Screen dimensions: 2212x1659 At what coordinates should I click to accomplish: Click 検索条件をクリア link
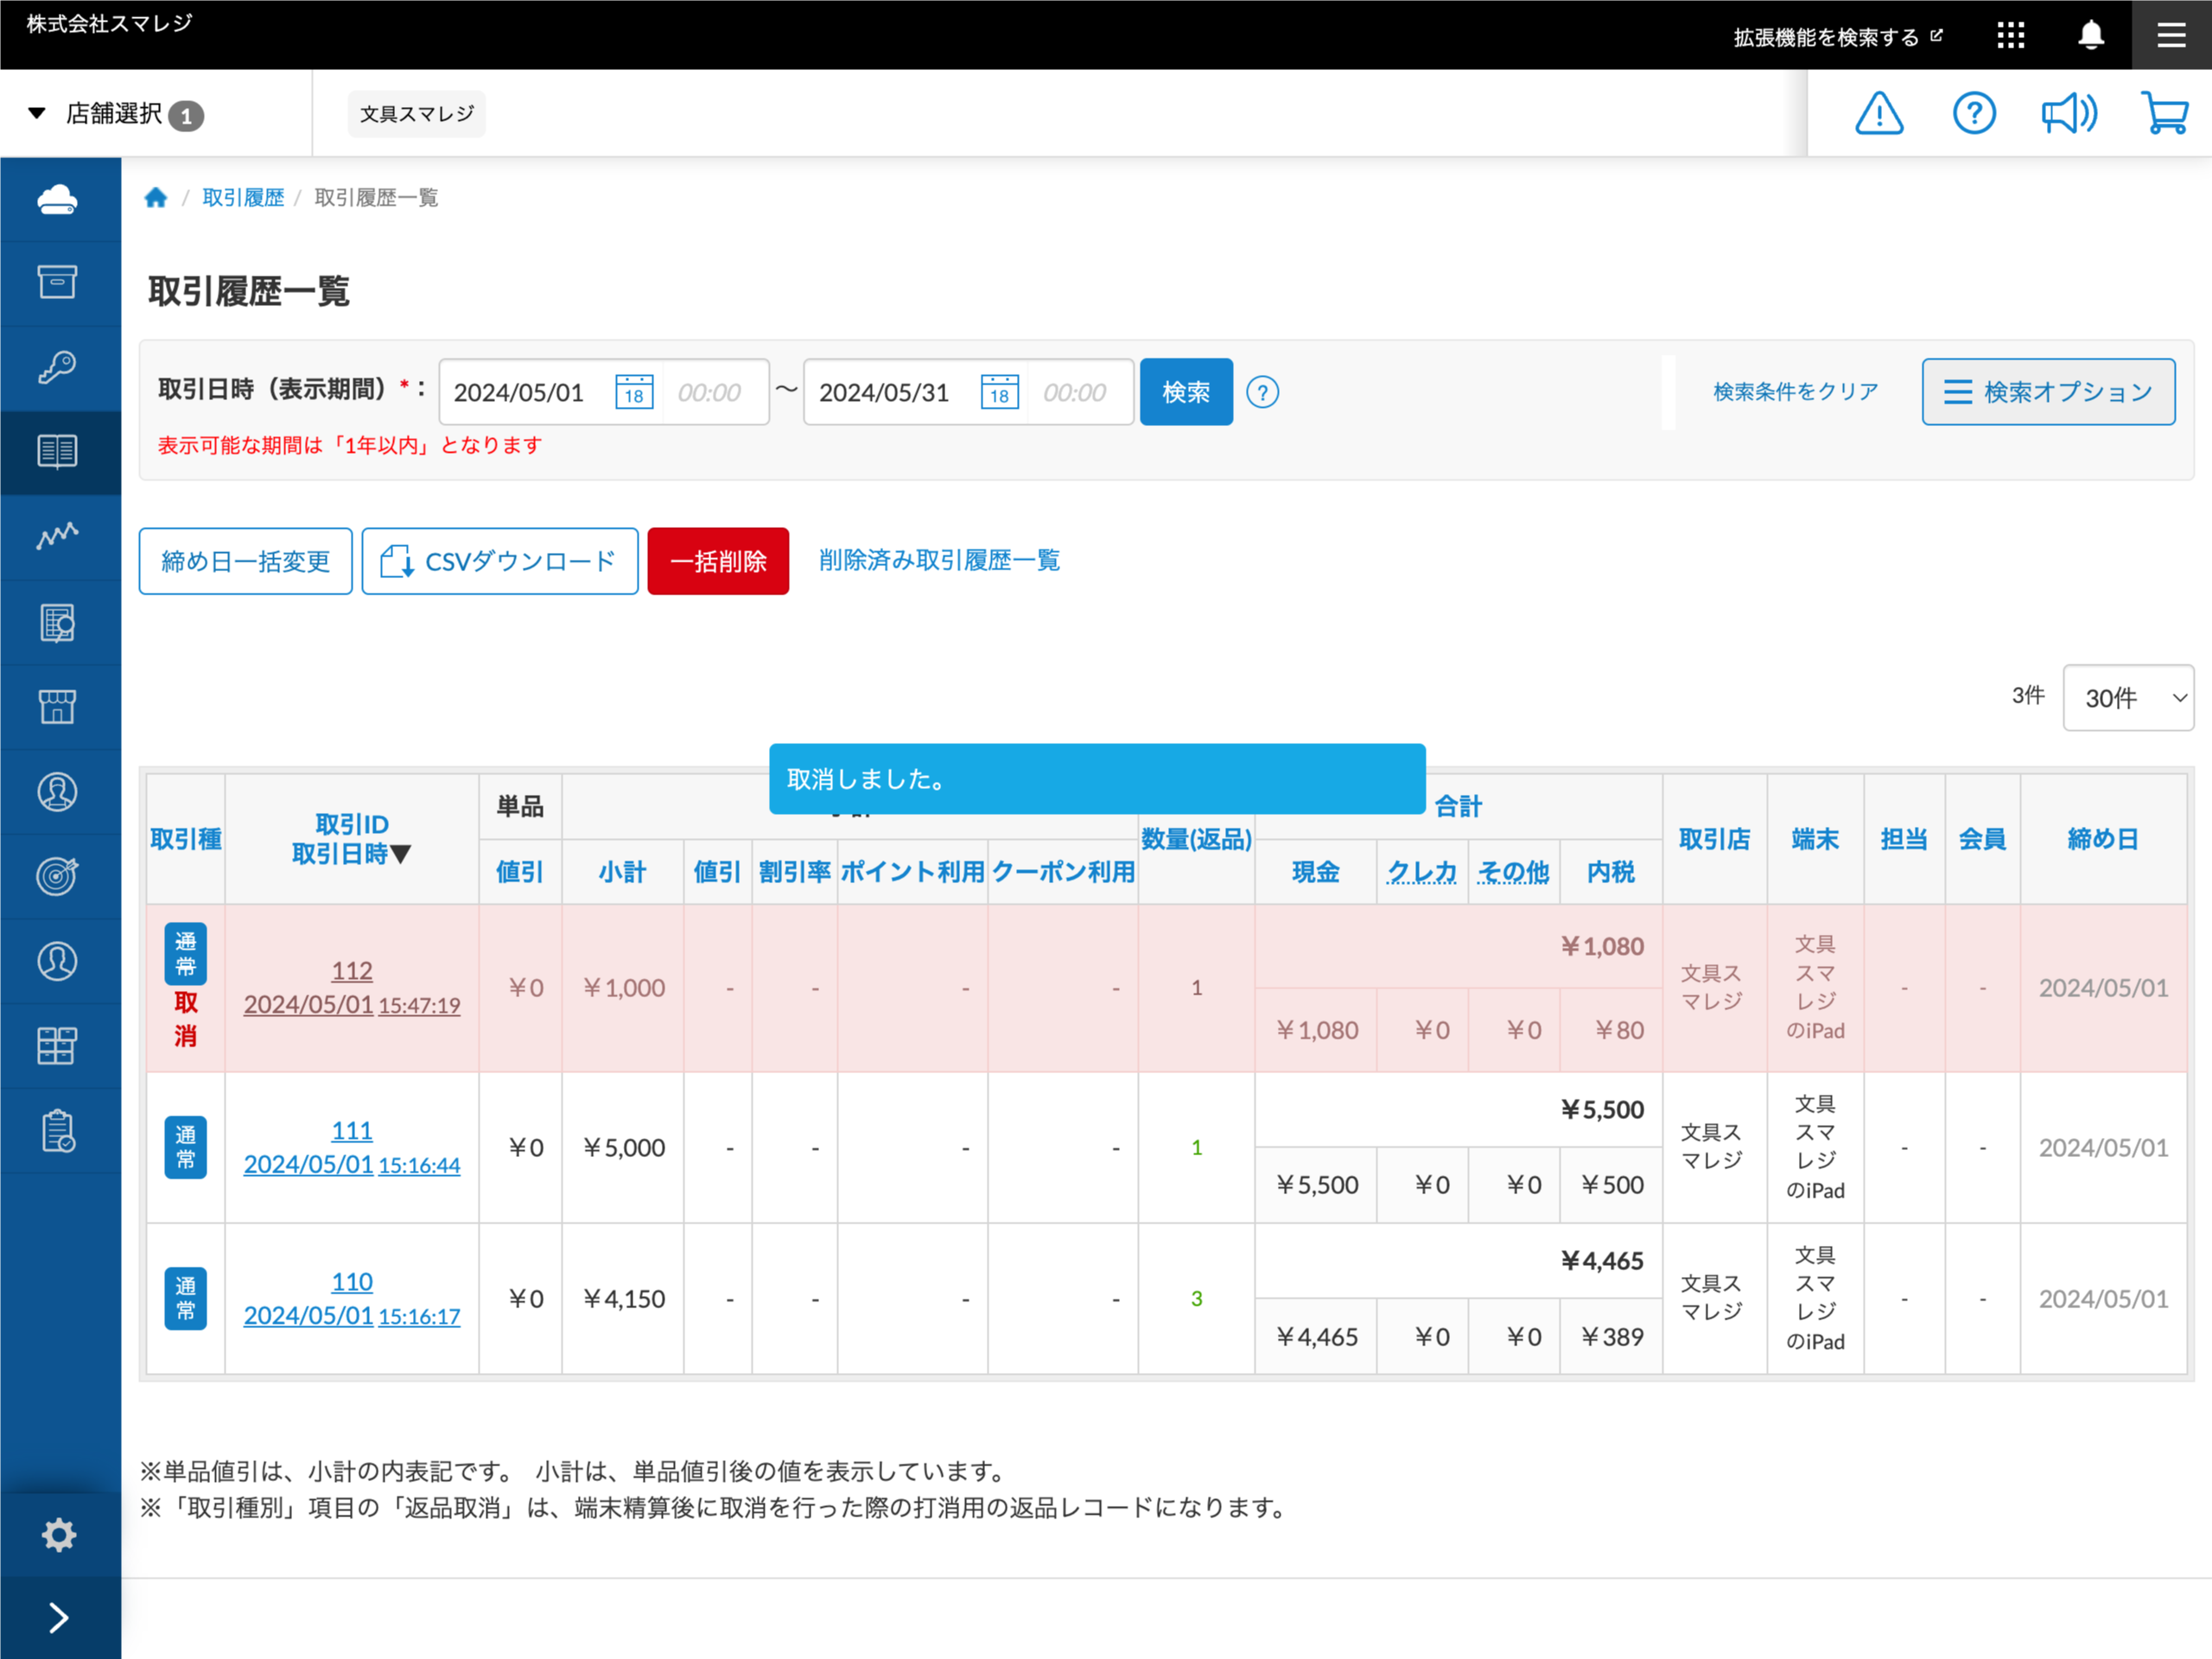[x=1795, y=392]
